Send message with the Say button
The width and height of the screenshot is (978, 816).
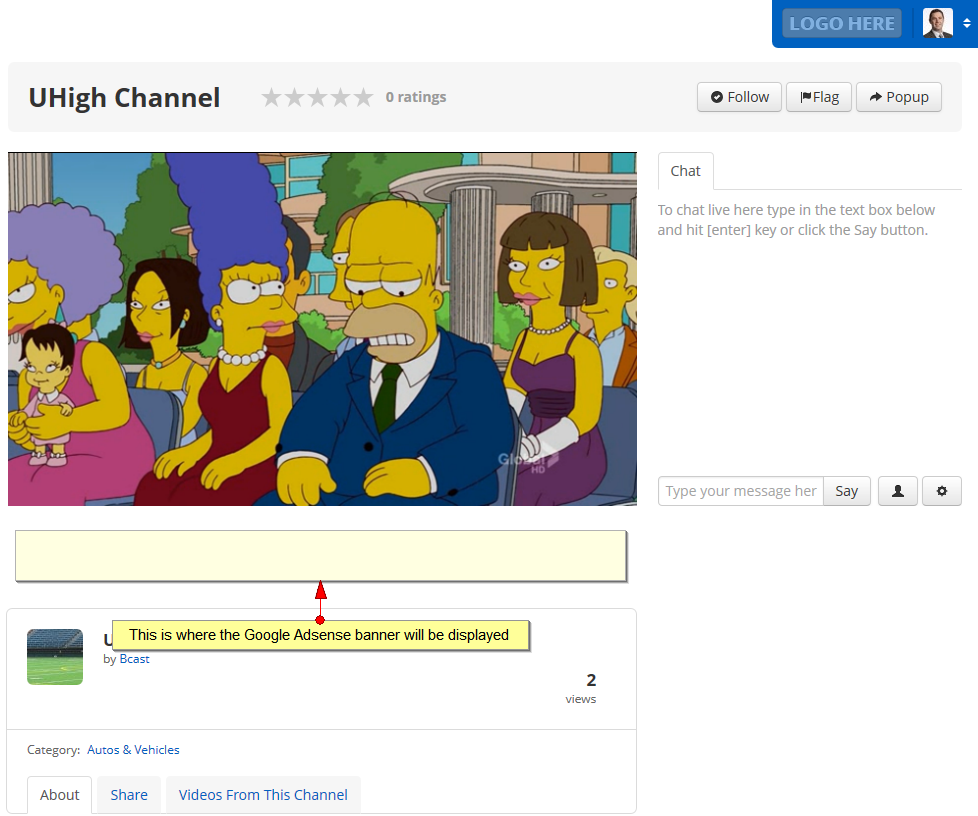(x=846, y=491)
